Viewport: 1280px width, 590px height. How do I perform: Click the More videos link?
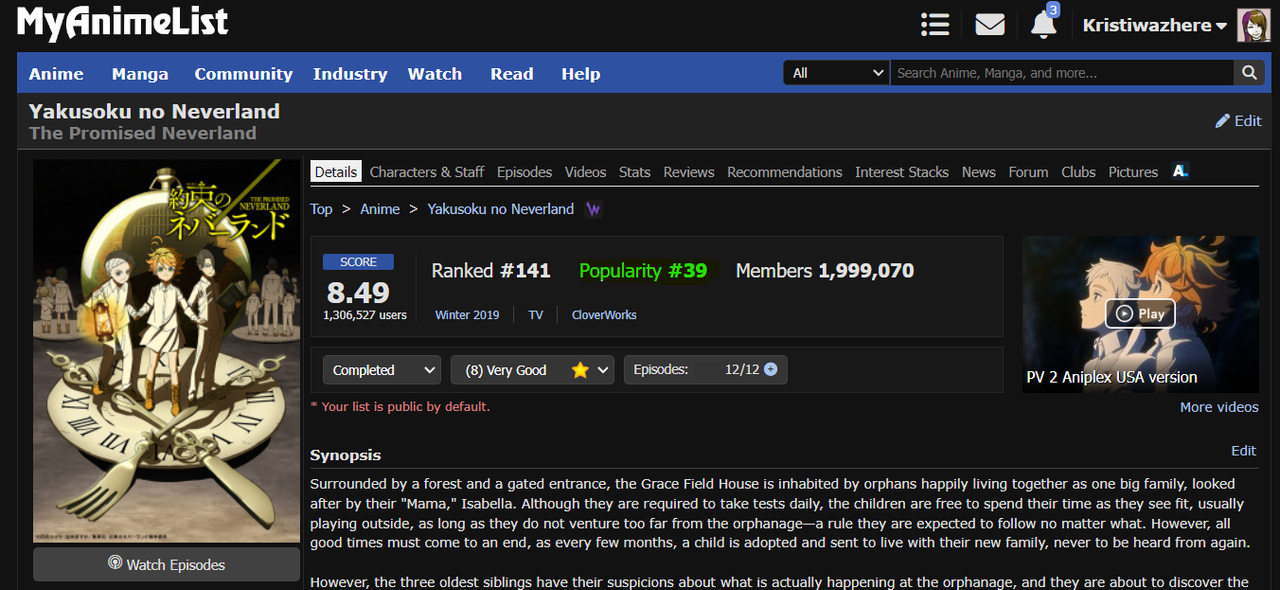pos(1219,407)
